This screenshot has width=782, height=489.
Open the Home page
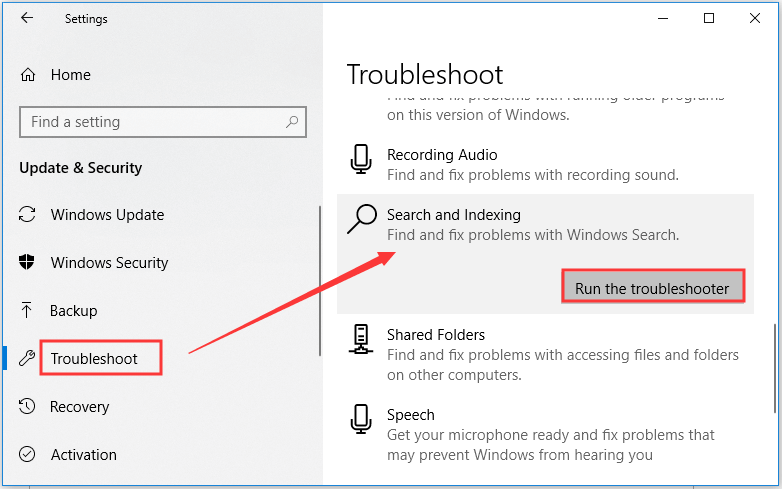point(70,75)
